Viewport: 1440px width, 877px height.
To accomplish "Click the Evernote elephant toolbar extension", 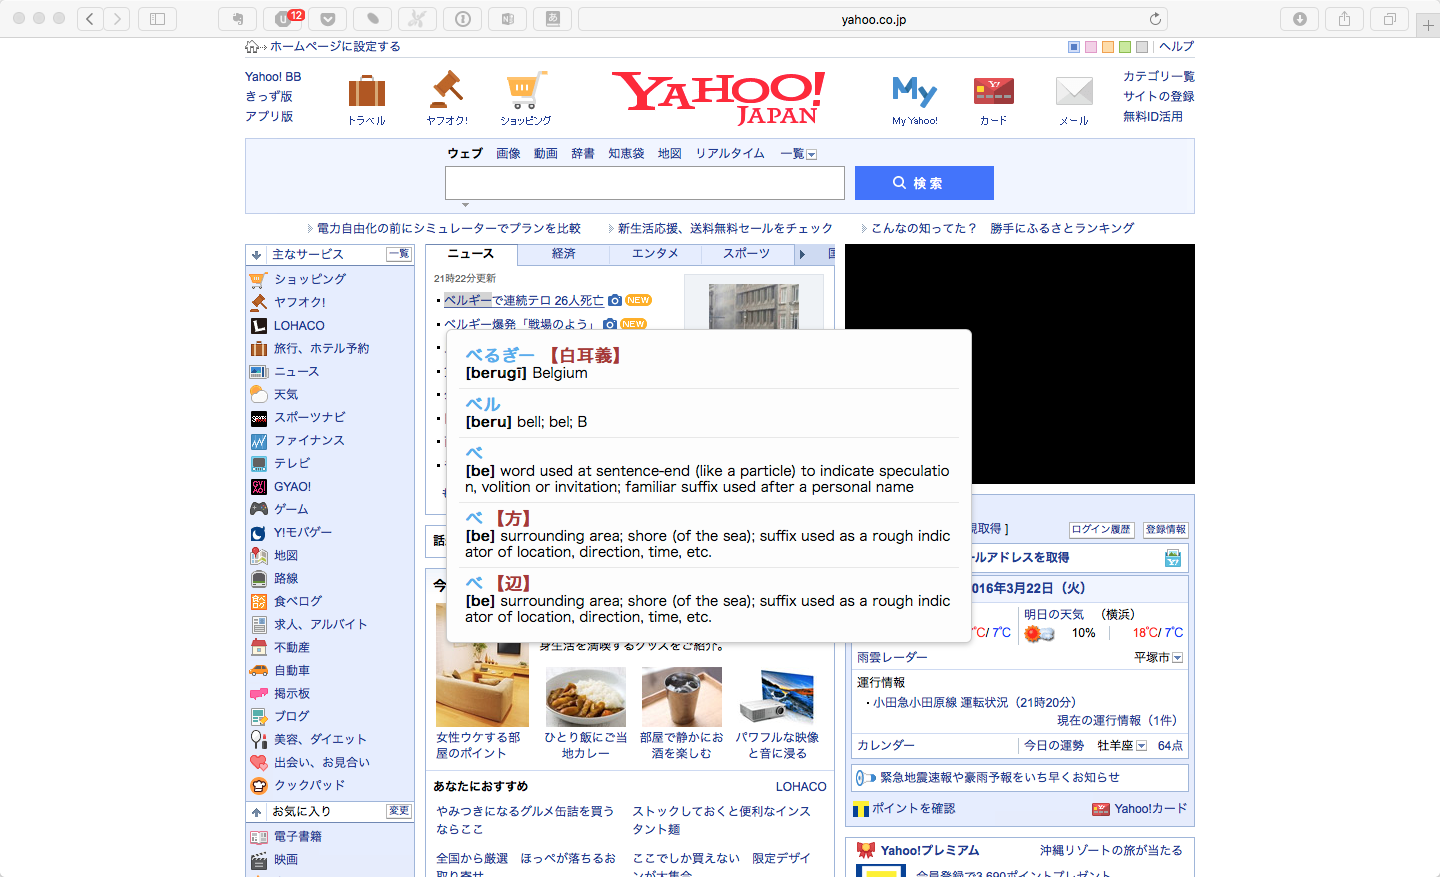I will [x=238, y=19].
